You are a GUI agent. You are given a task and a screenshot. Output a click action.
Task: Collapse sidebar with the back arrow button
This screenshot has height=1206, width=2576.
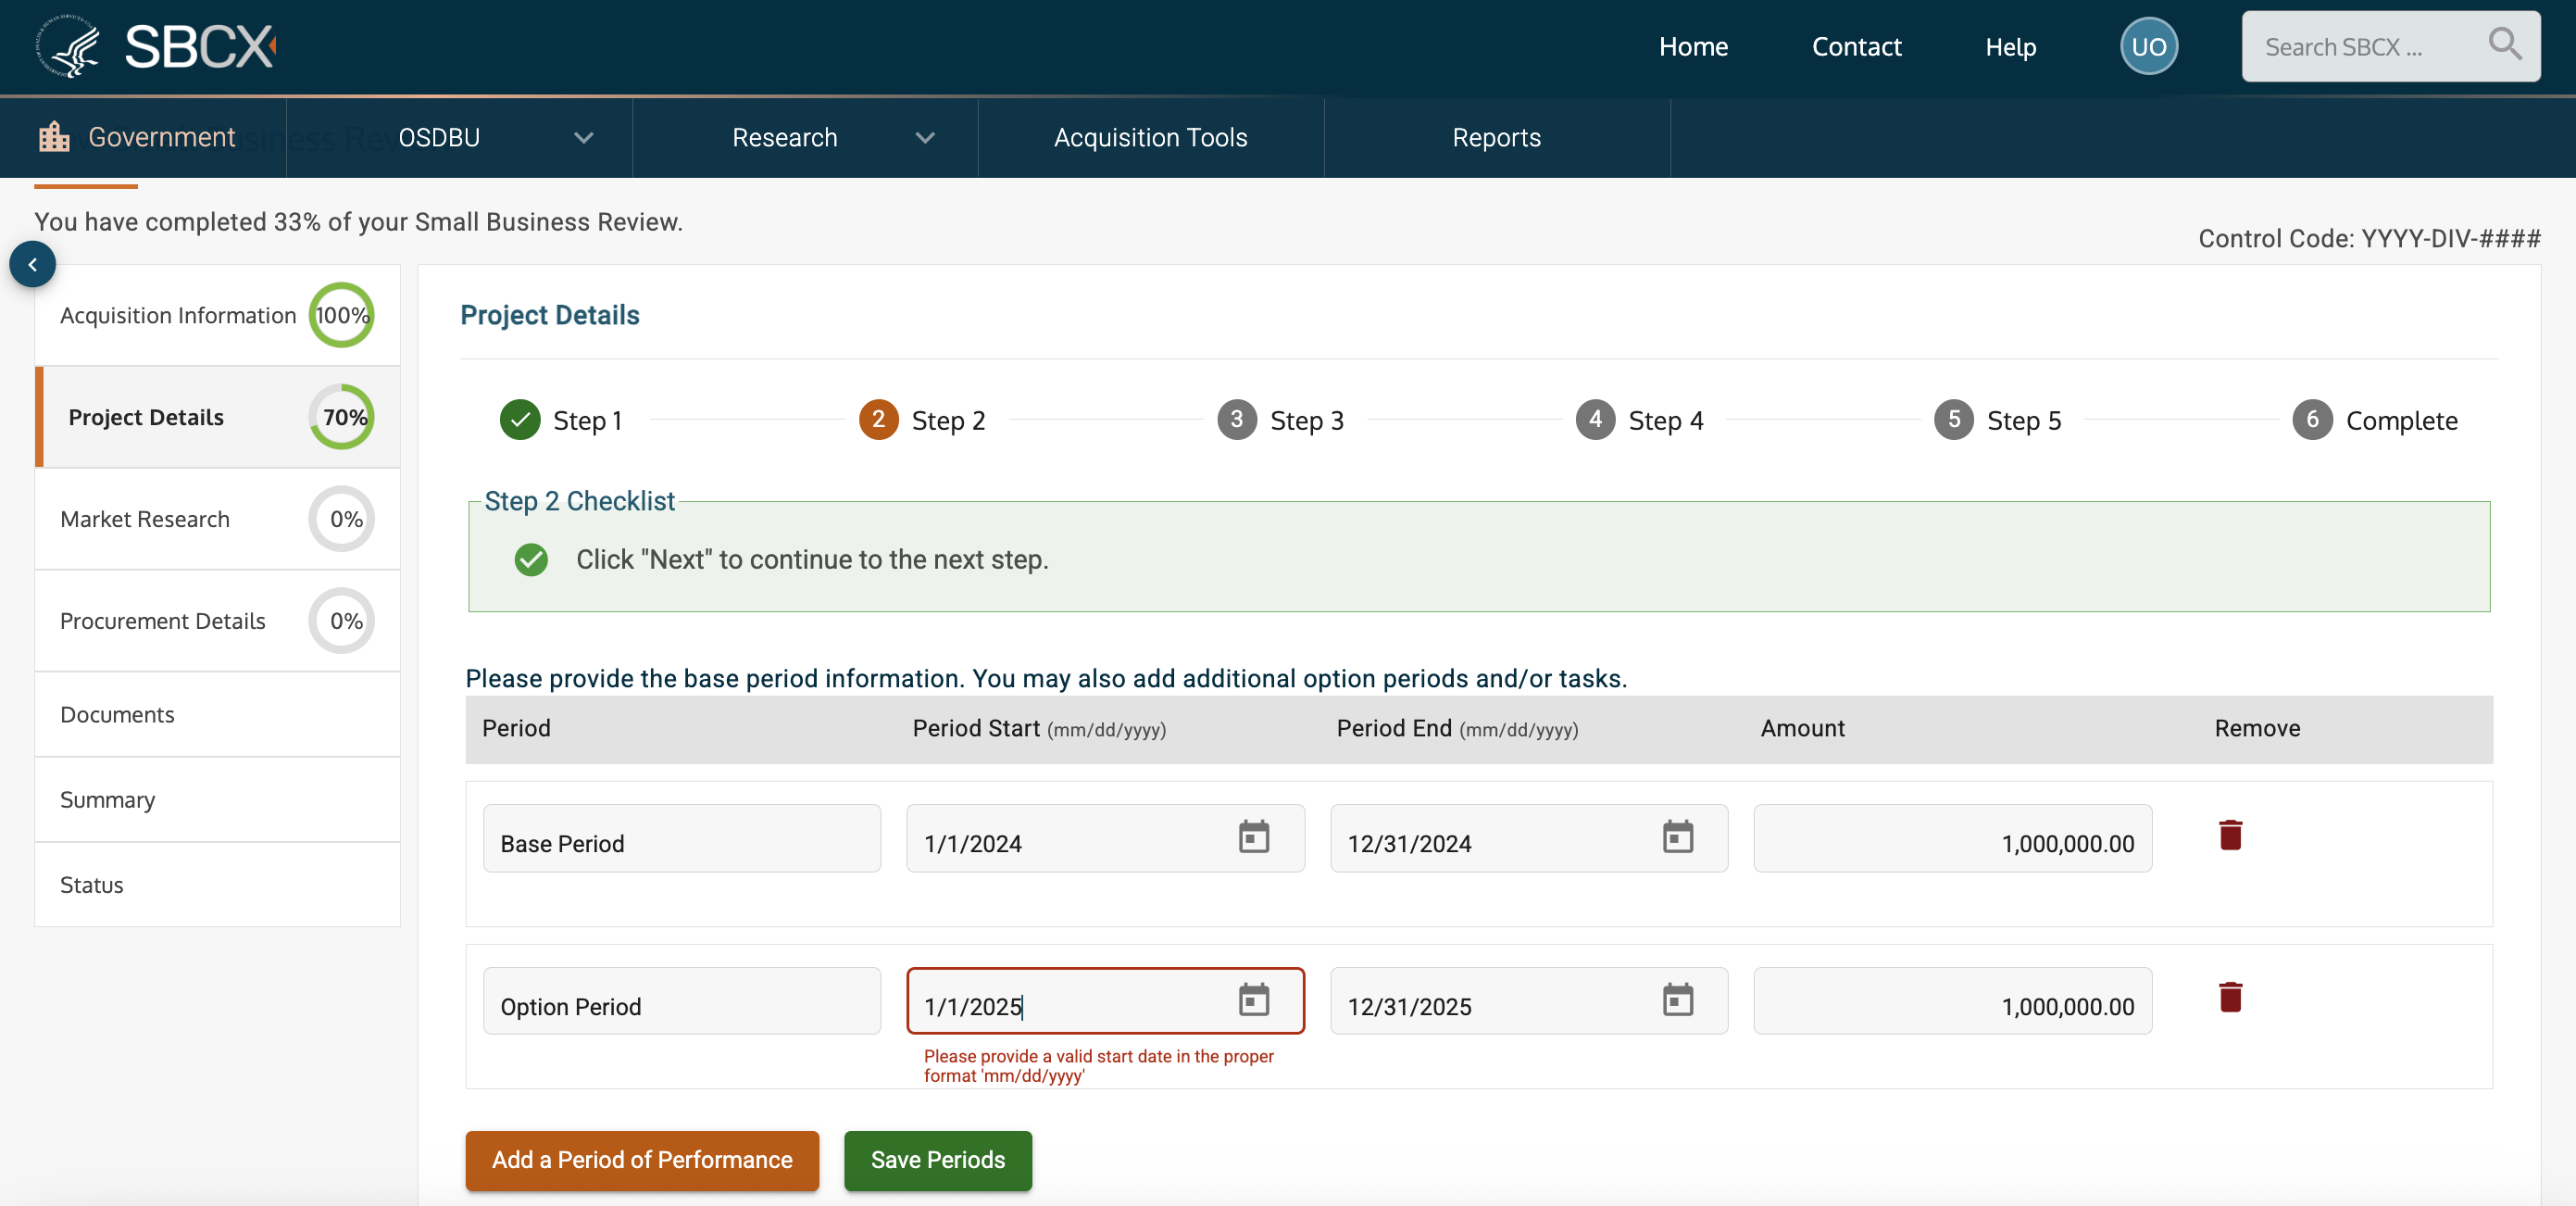33,265
